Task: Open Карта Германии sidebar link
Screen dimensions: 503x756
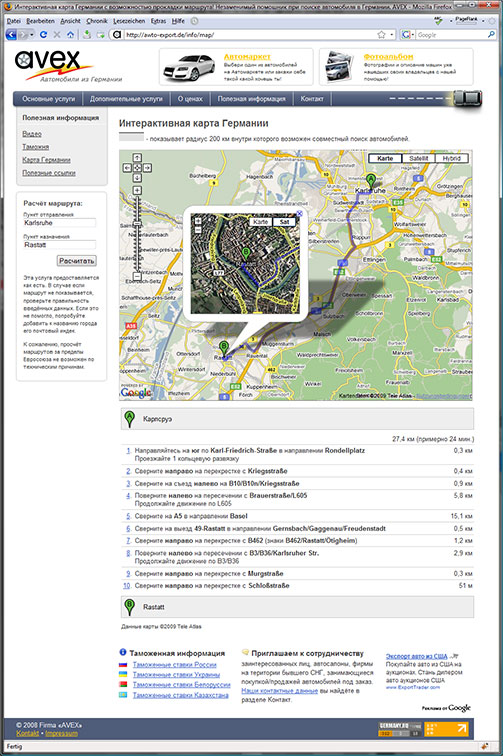Action: pyautogui.click(x=46, y=160)
